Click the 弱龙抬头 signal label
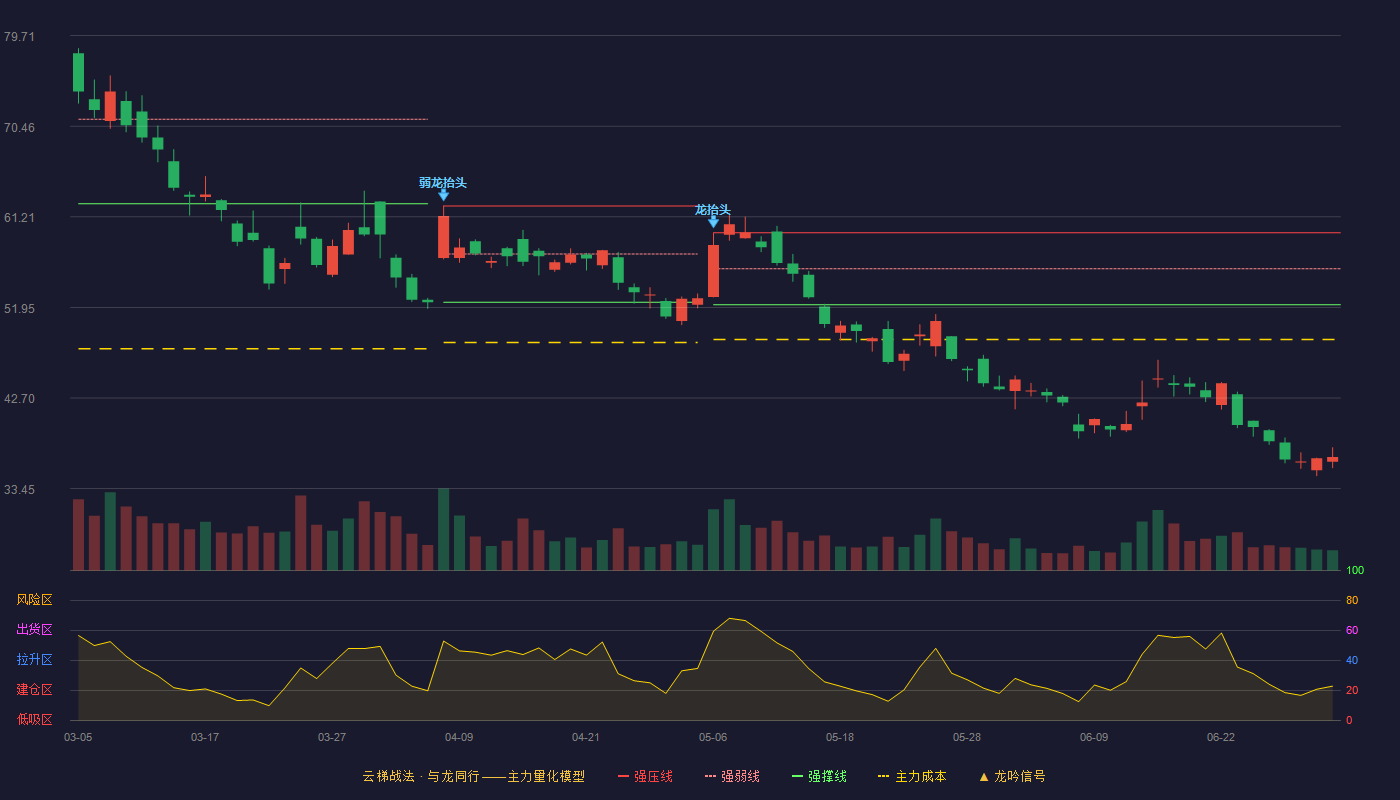 pyautogui.click(x=443, y=182)
